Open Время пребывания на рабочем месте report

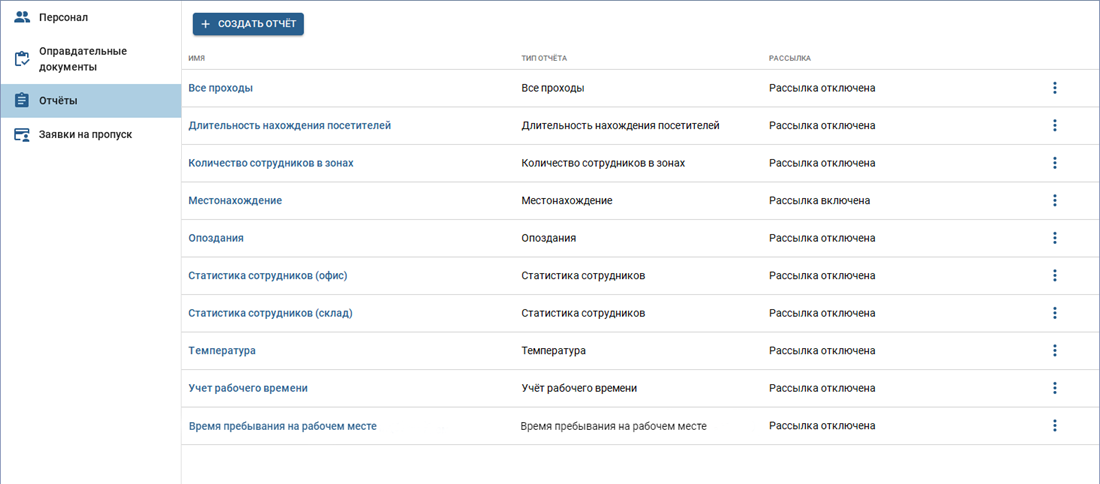[282, 426]
